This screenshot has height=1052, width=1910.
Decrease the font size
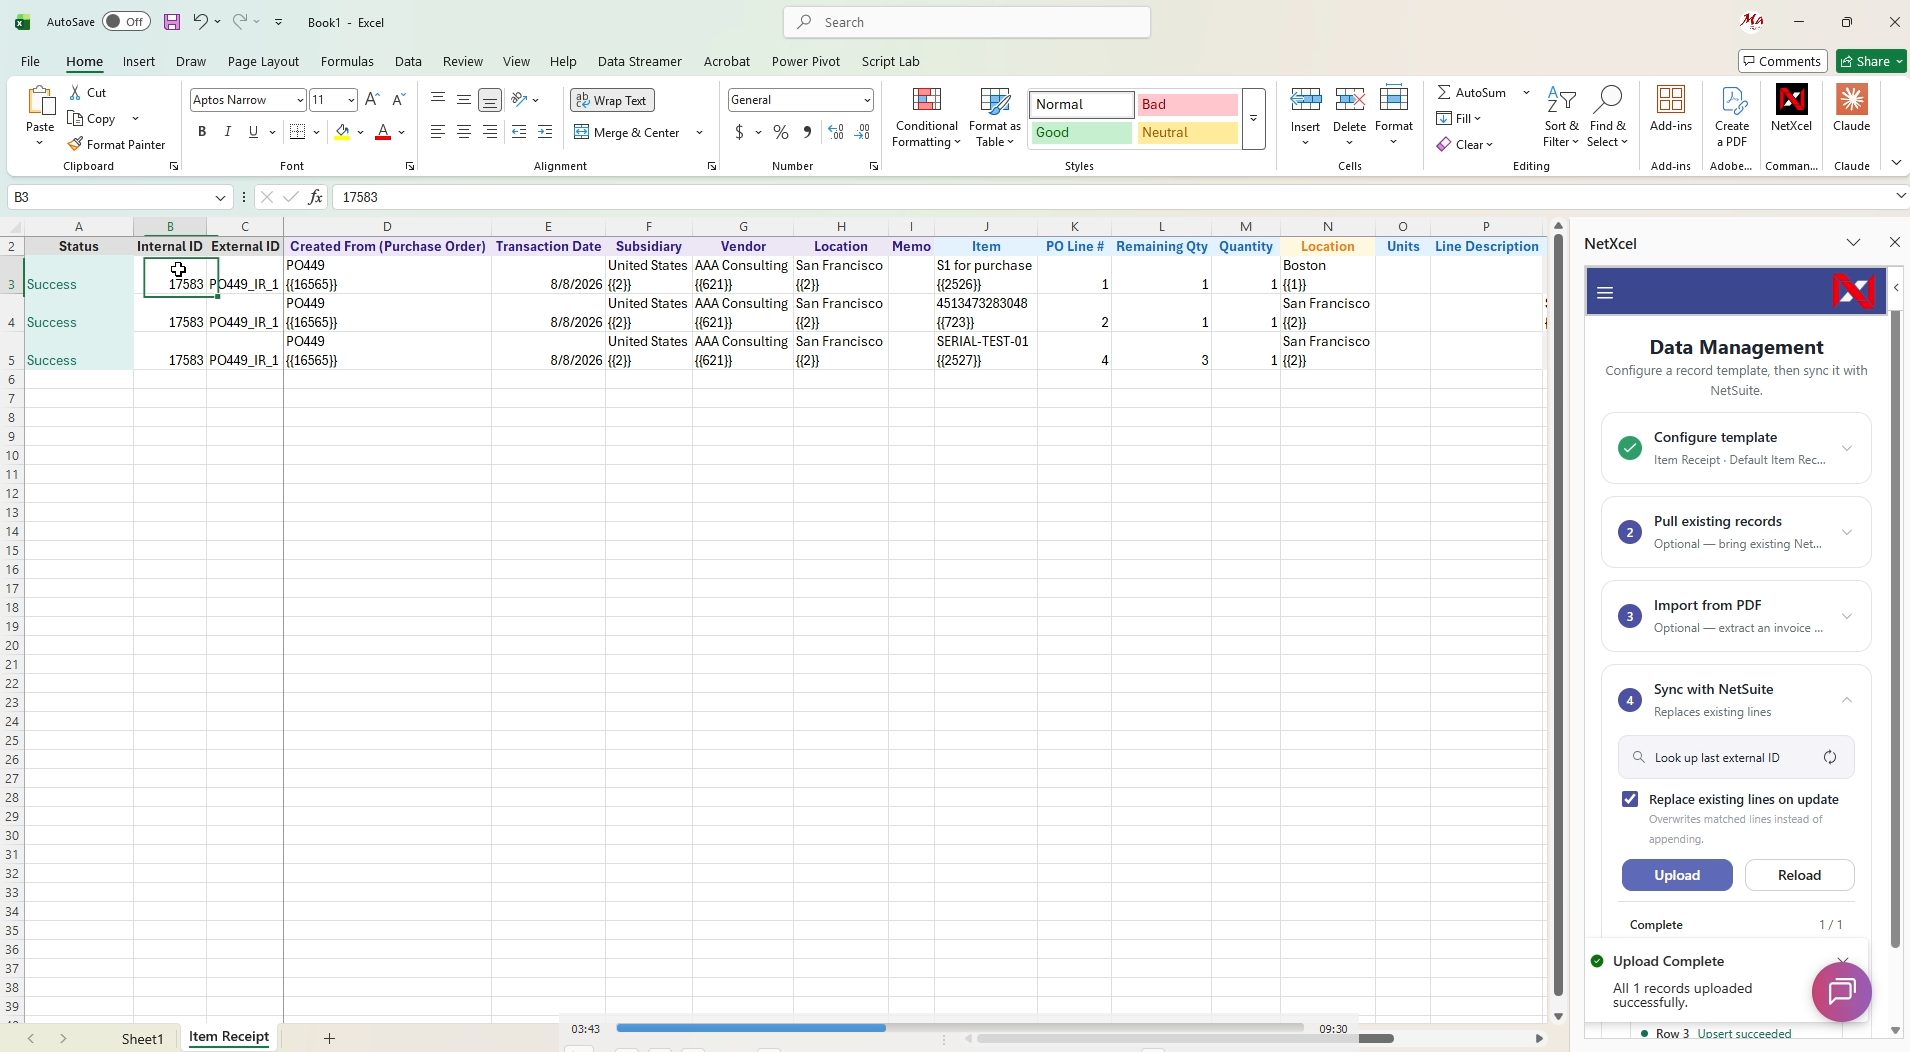[398, 100]
